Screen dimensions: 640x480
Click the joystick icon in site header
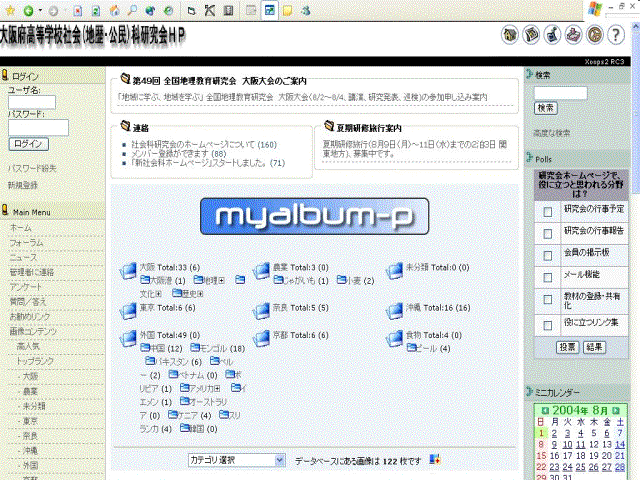tap(552, 35)
